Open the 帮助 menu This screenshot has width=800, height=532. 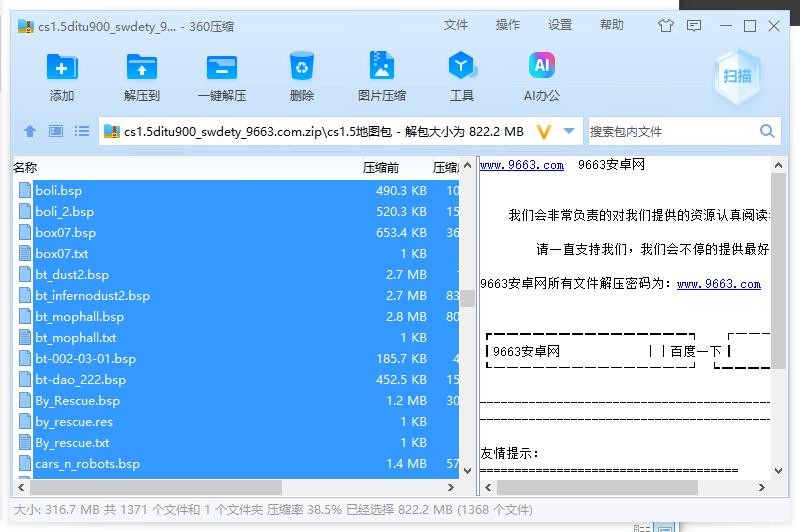click(612, 25)
